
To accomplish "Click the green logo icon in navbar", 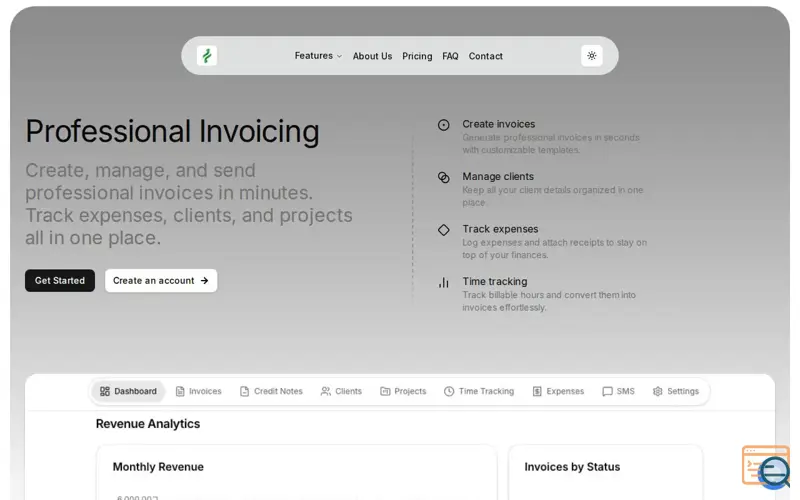I will tap(207, 56).
